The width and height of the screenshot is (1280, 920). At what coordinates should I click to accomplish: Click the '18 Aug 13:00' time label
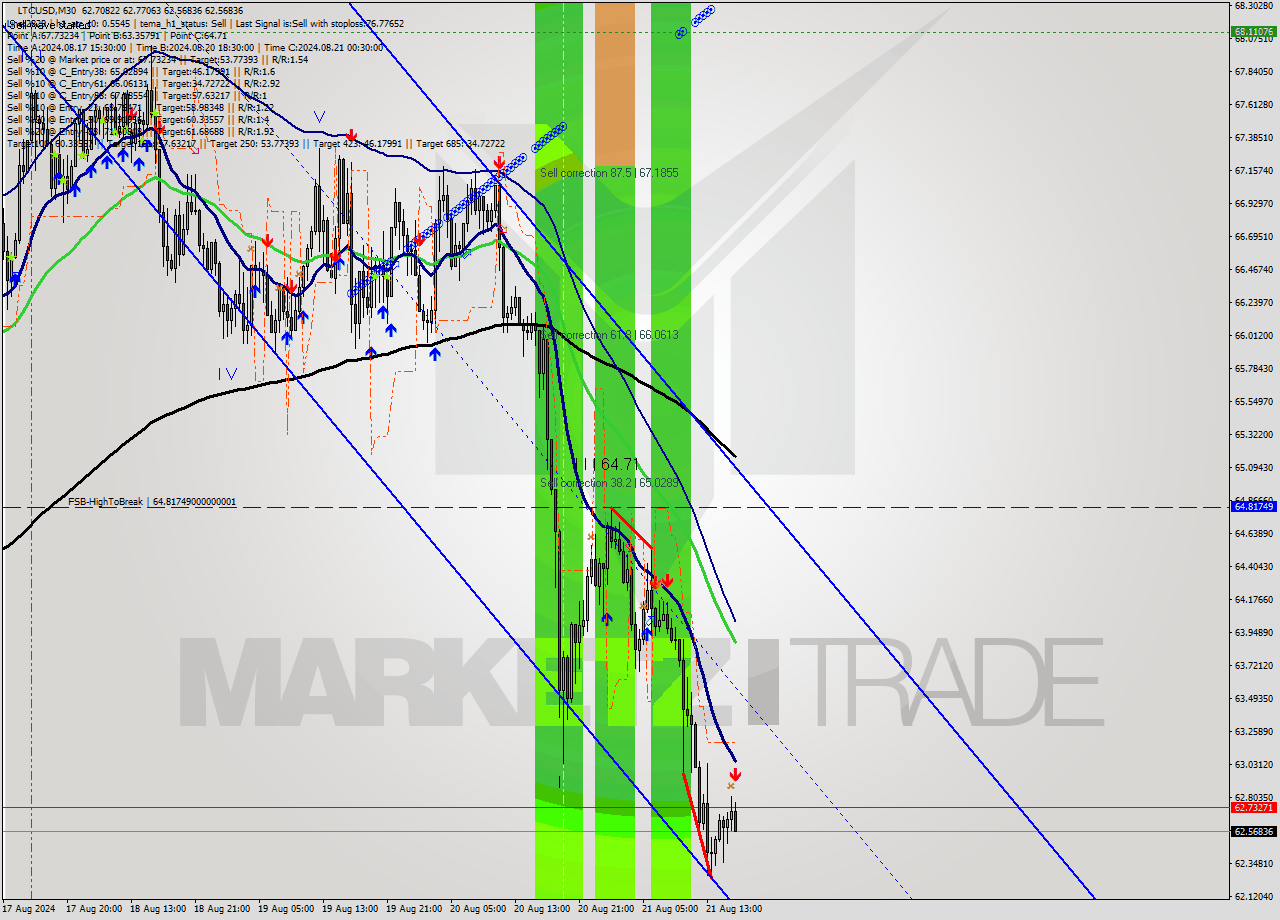pyautogui.click(x=158, y=909)
